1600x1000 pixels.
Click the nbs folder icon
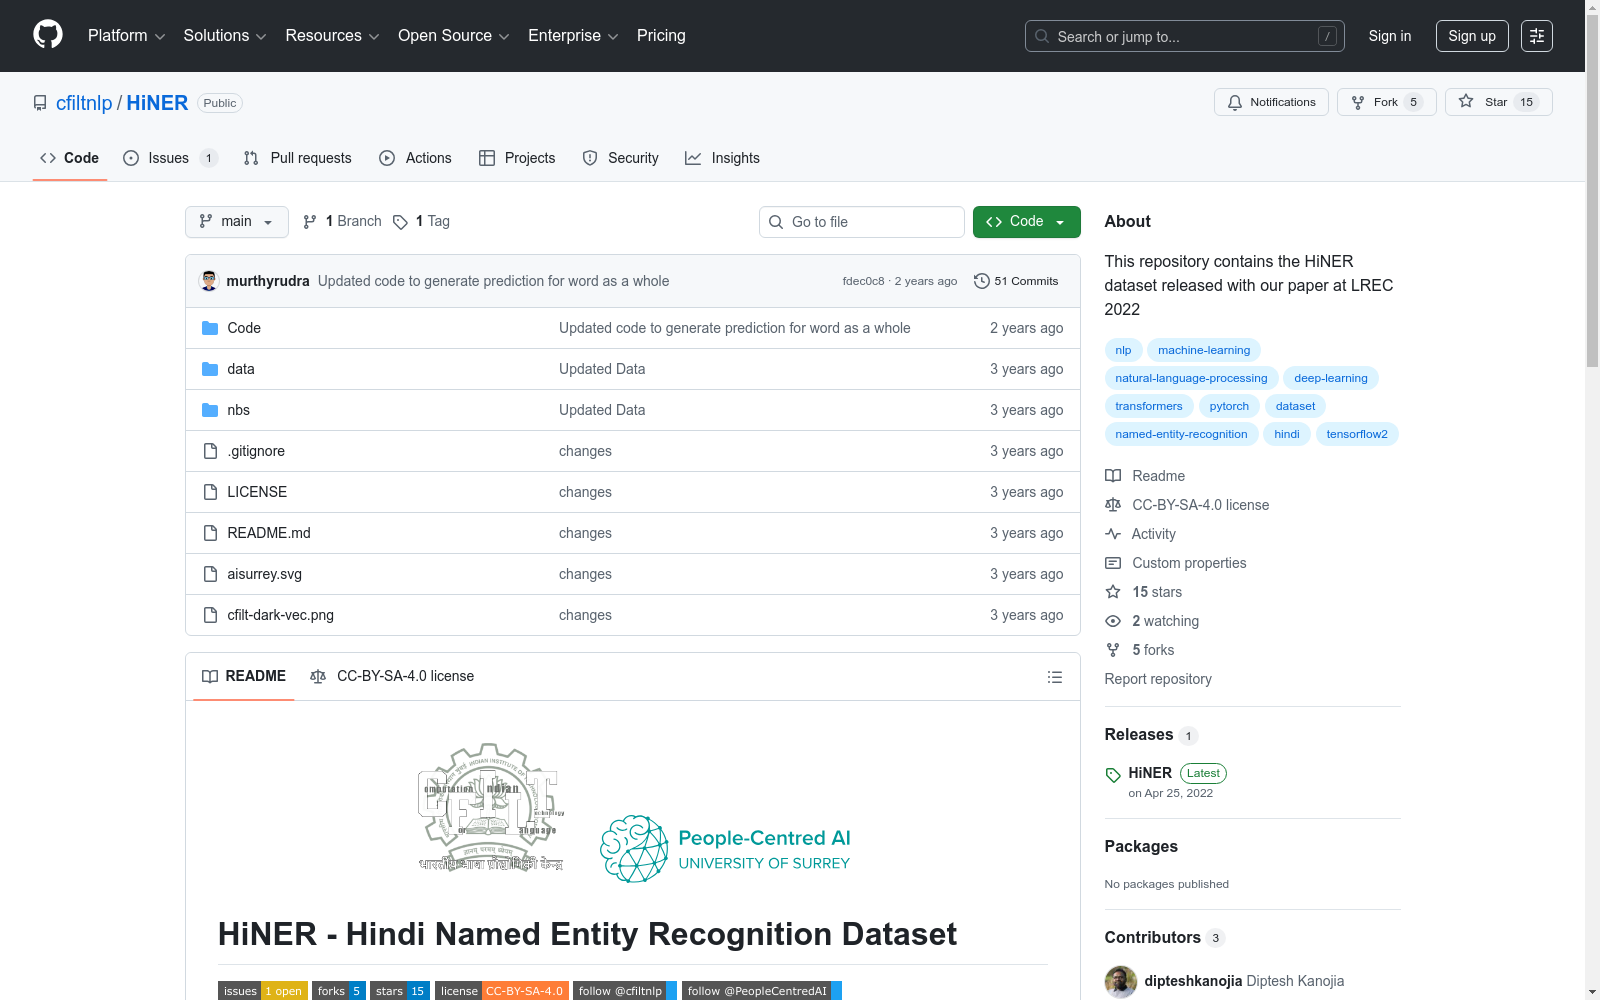210,410
